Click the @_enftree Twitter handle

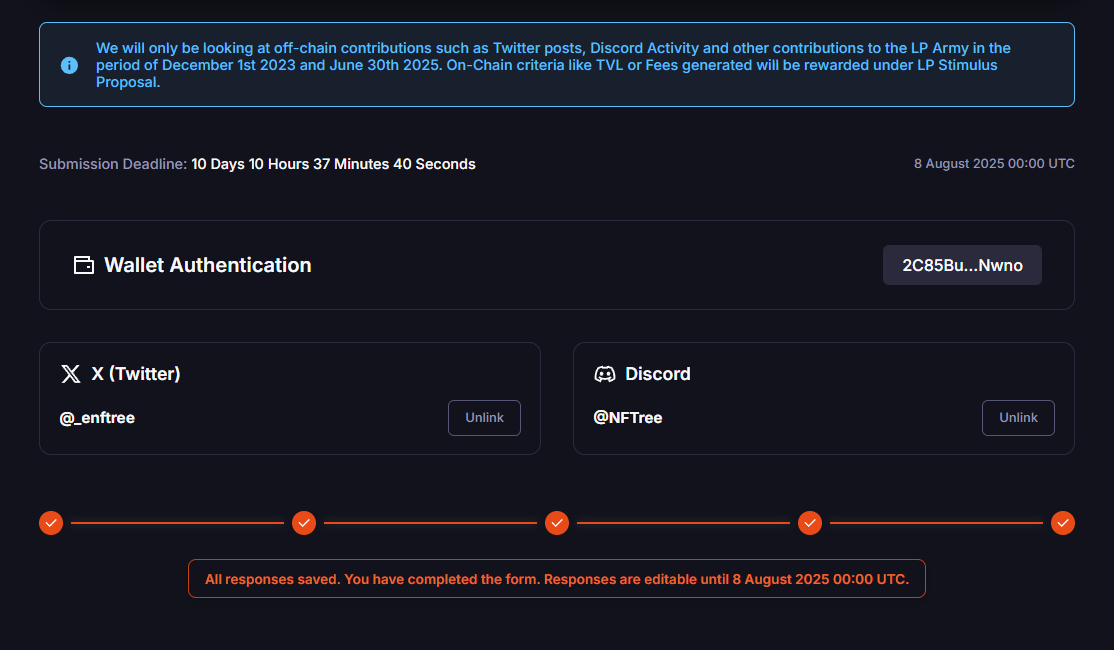(97, 418)
